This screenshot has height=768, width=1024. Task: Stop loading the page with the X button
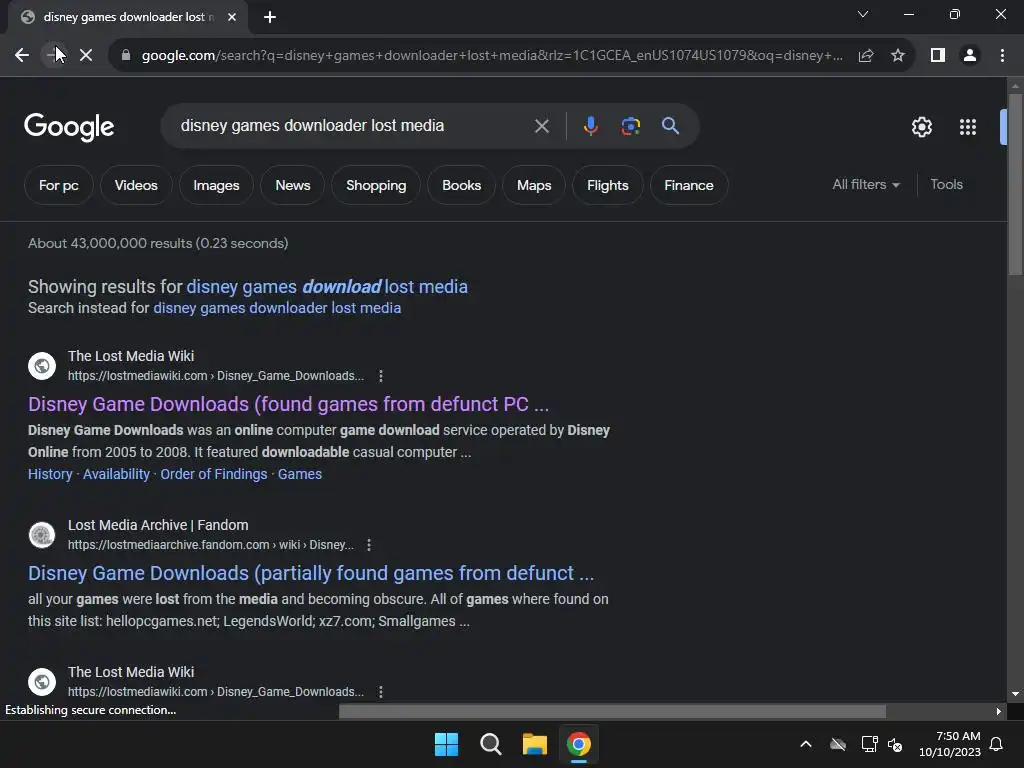[x=86, y=55]
